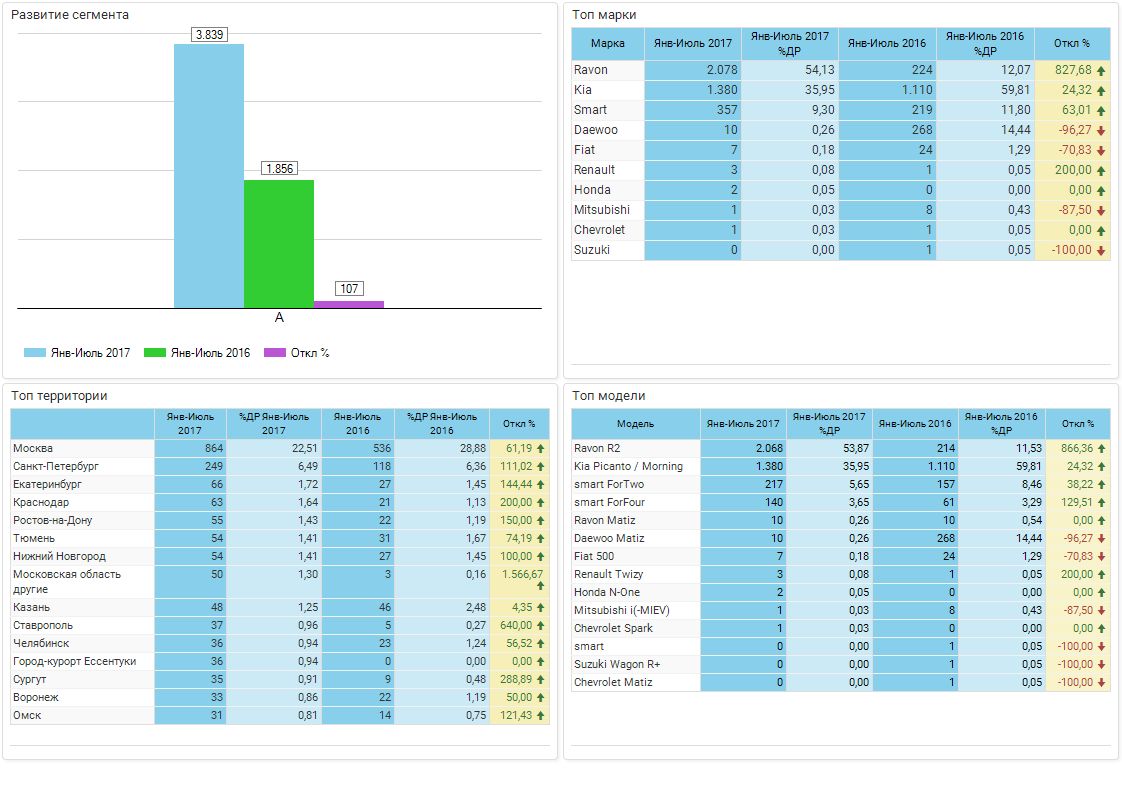Click the green up arrow in the Ravon R2 model row
1122x793 pixels.
1101,449
